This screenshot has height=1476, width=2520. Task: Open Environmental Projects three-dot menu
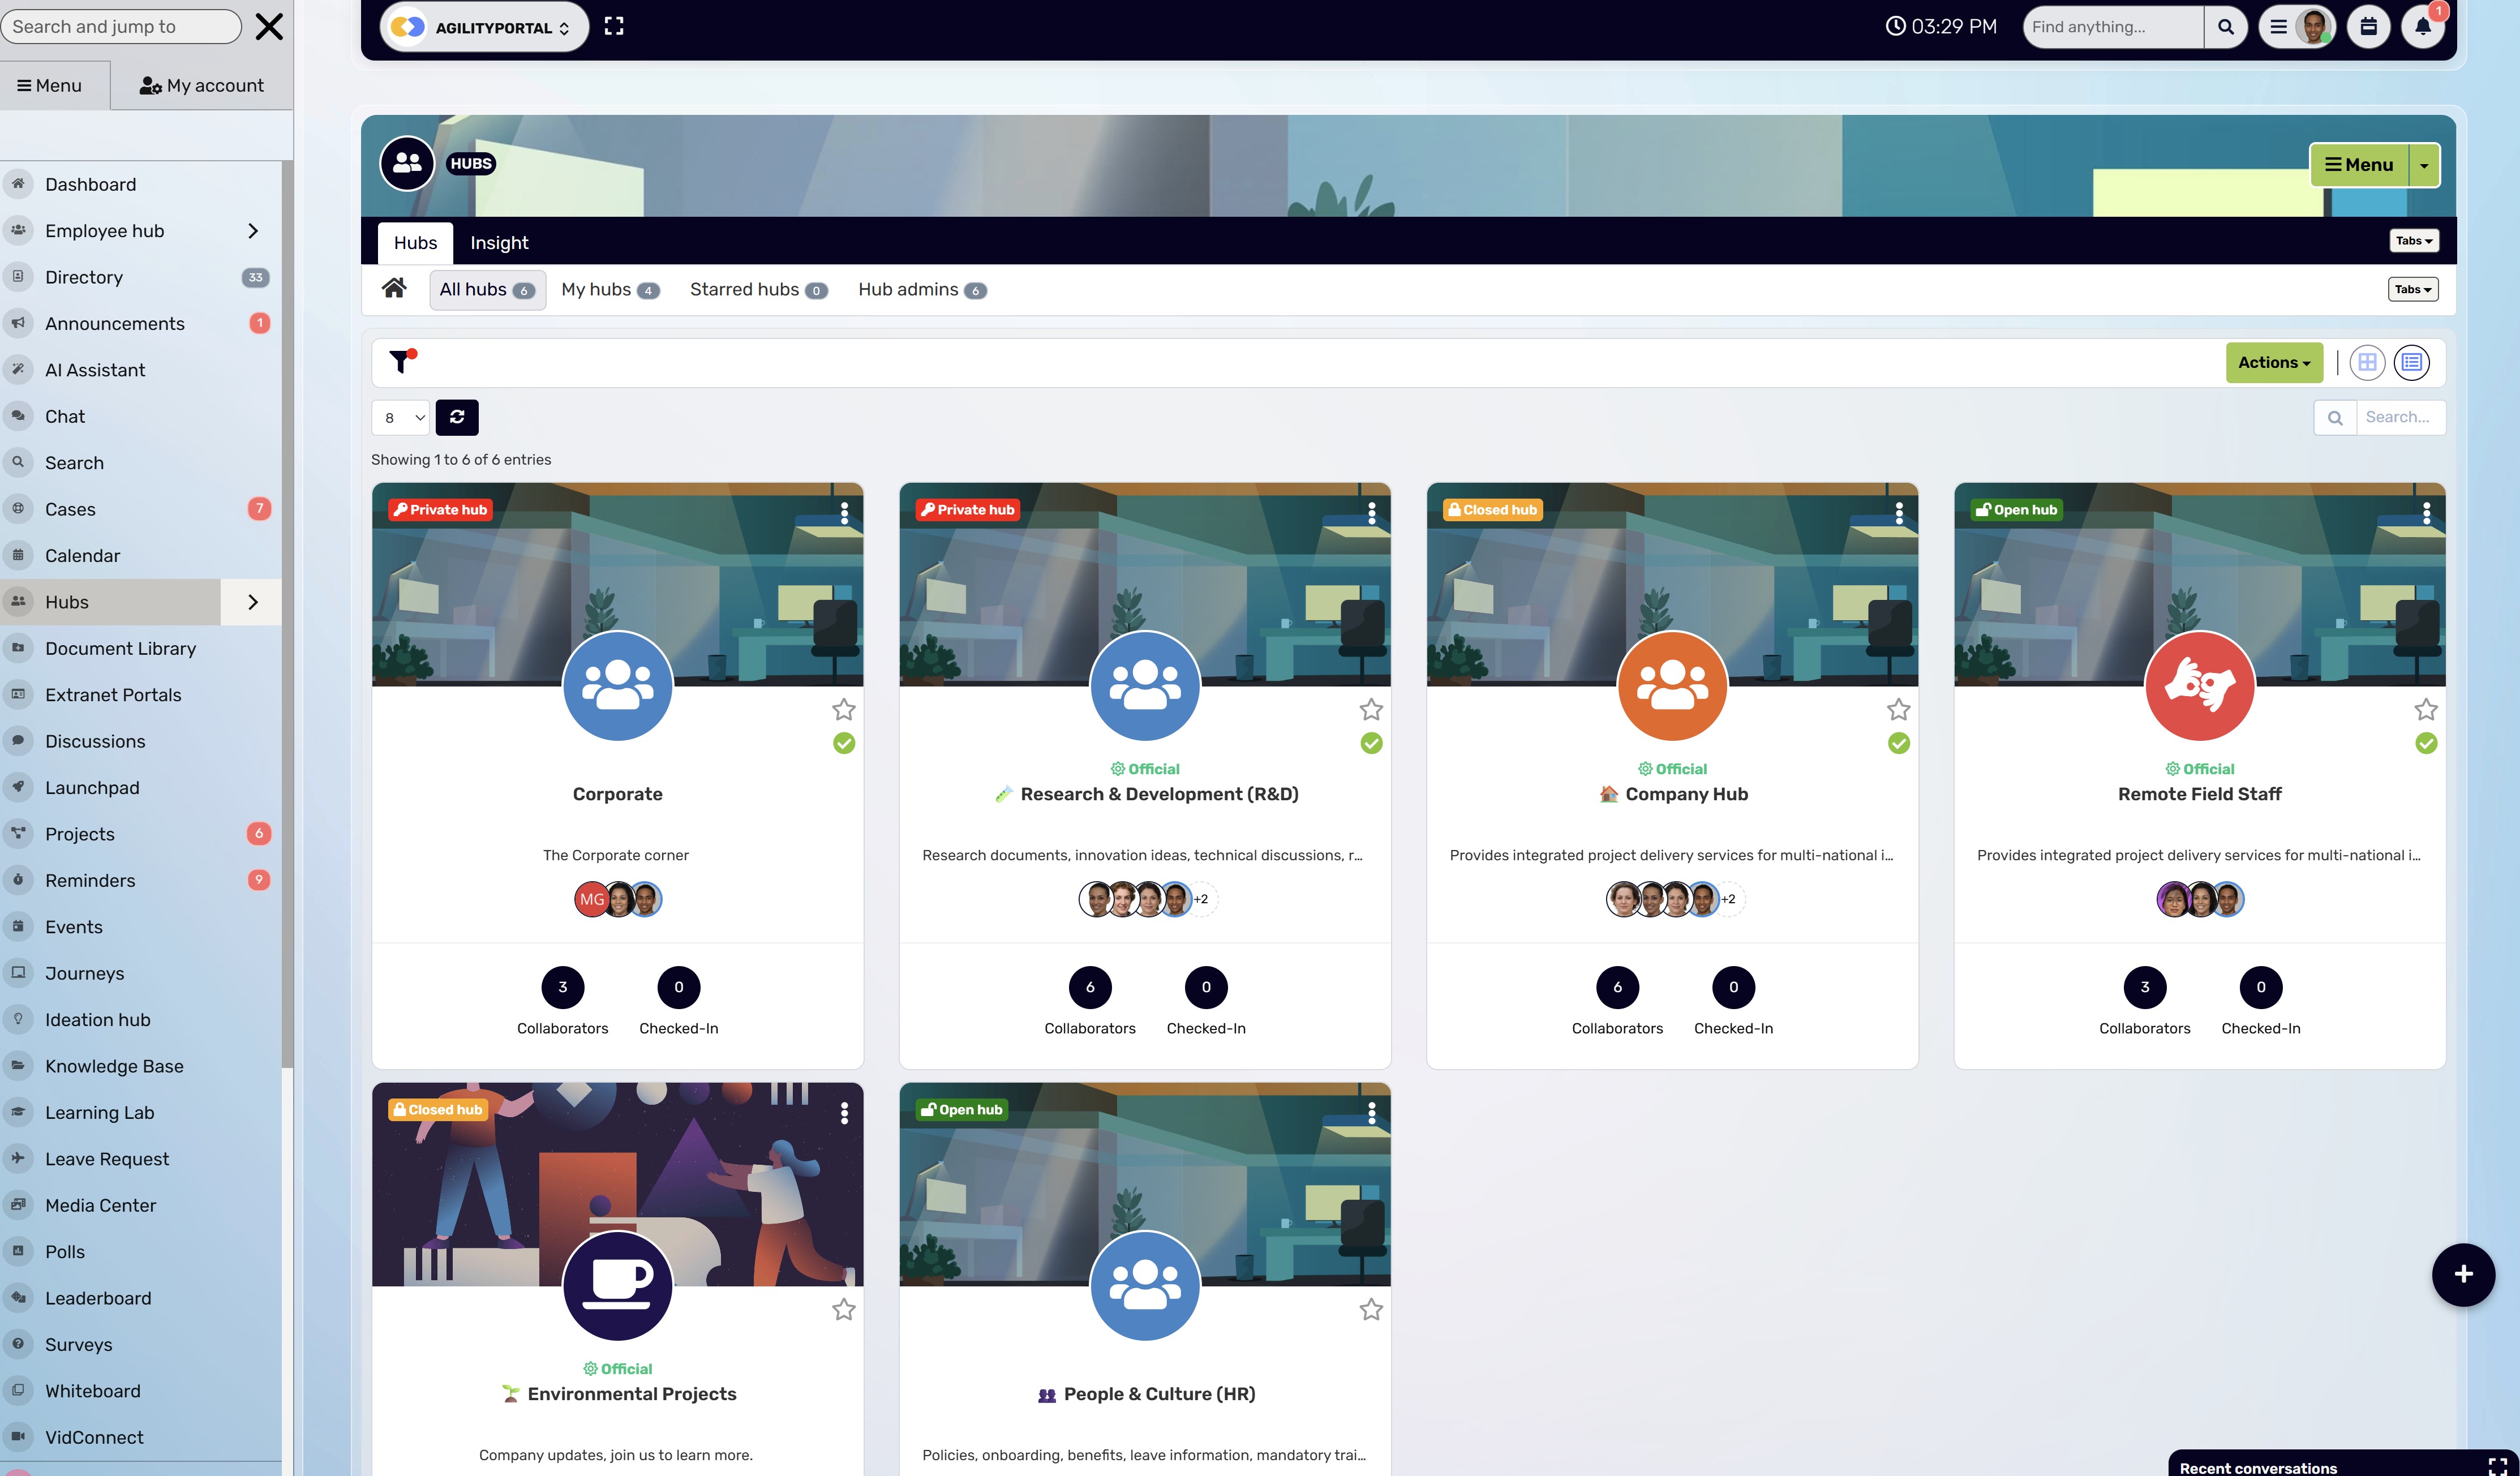(844, 1113)
